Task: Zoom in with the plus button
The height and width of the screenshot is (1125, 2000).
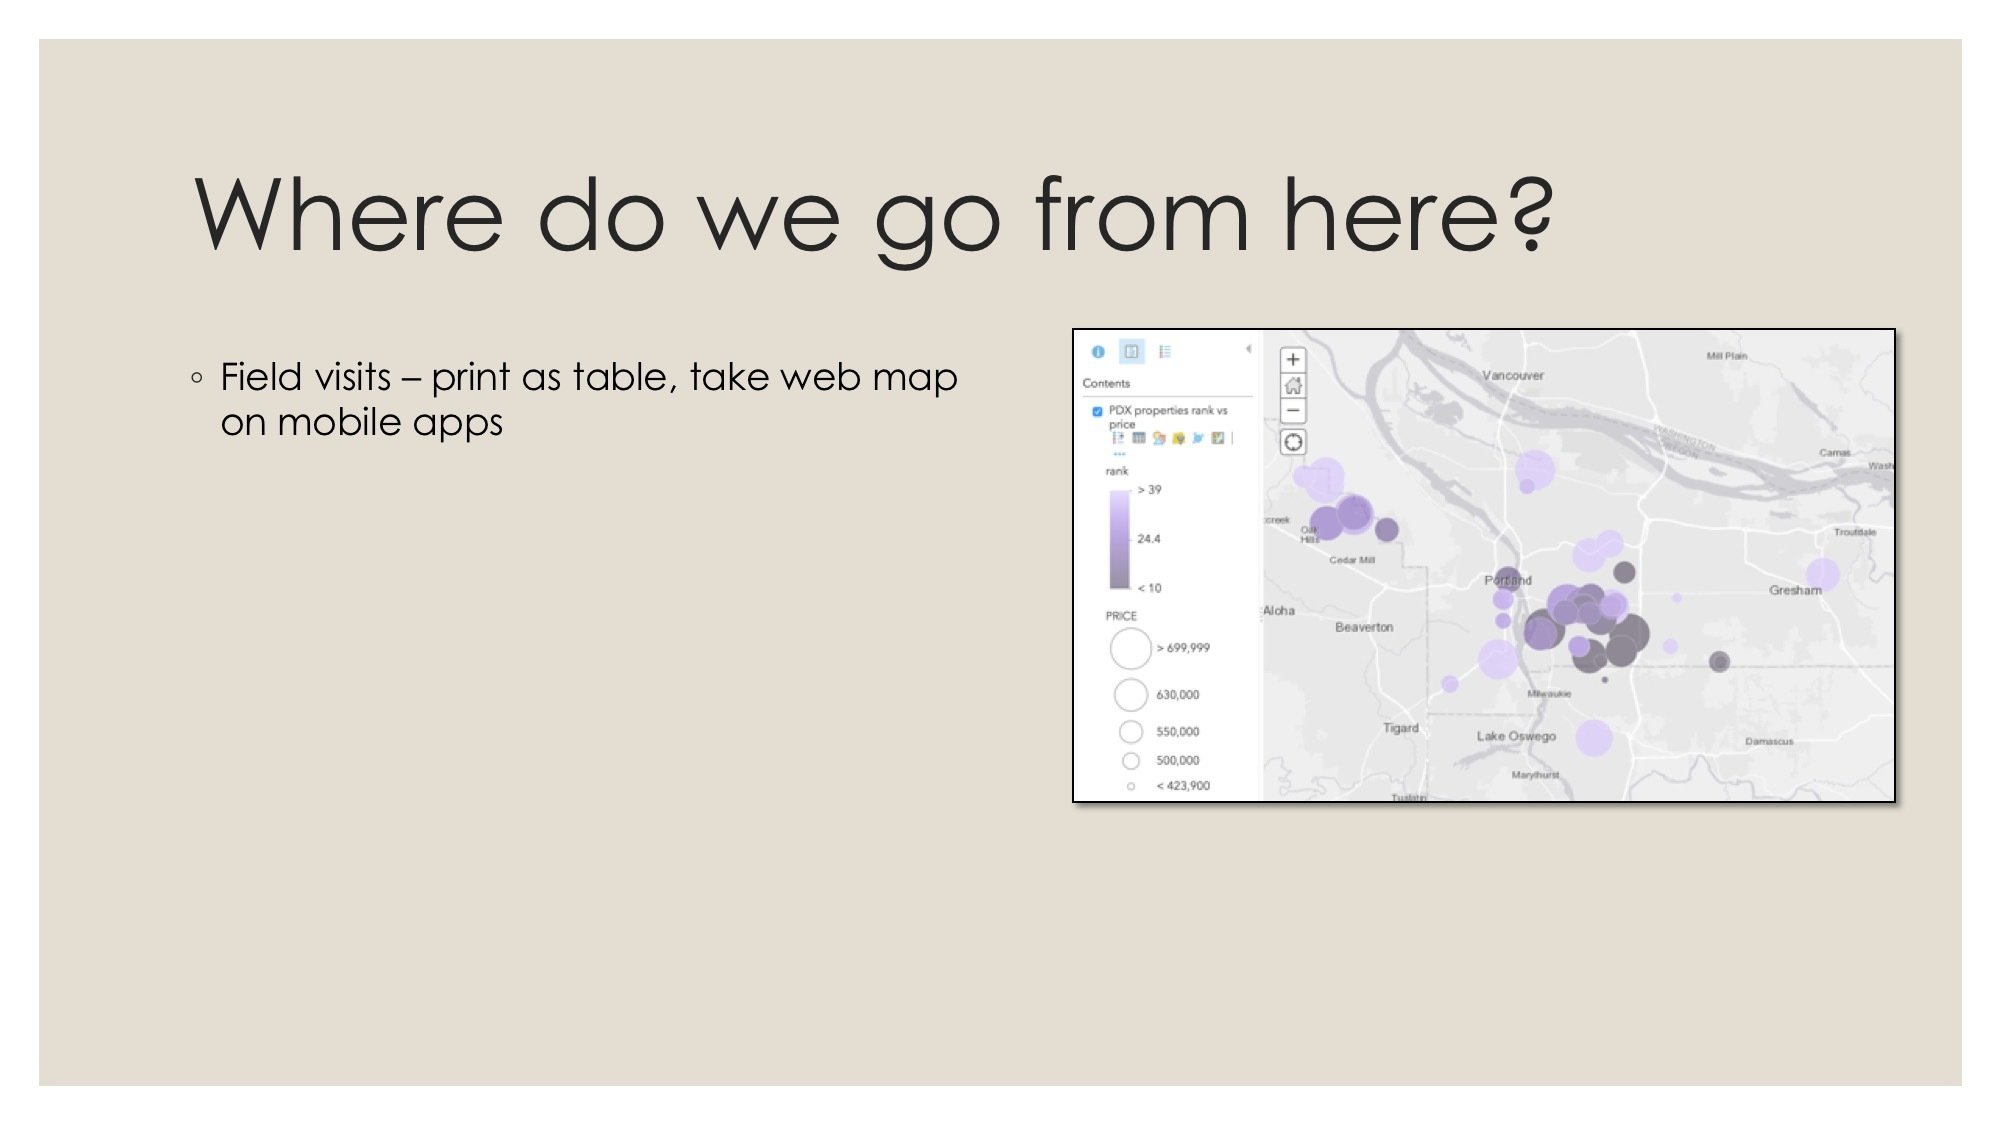Action: pos(1293,360)
